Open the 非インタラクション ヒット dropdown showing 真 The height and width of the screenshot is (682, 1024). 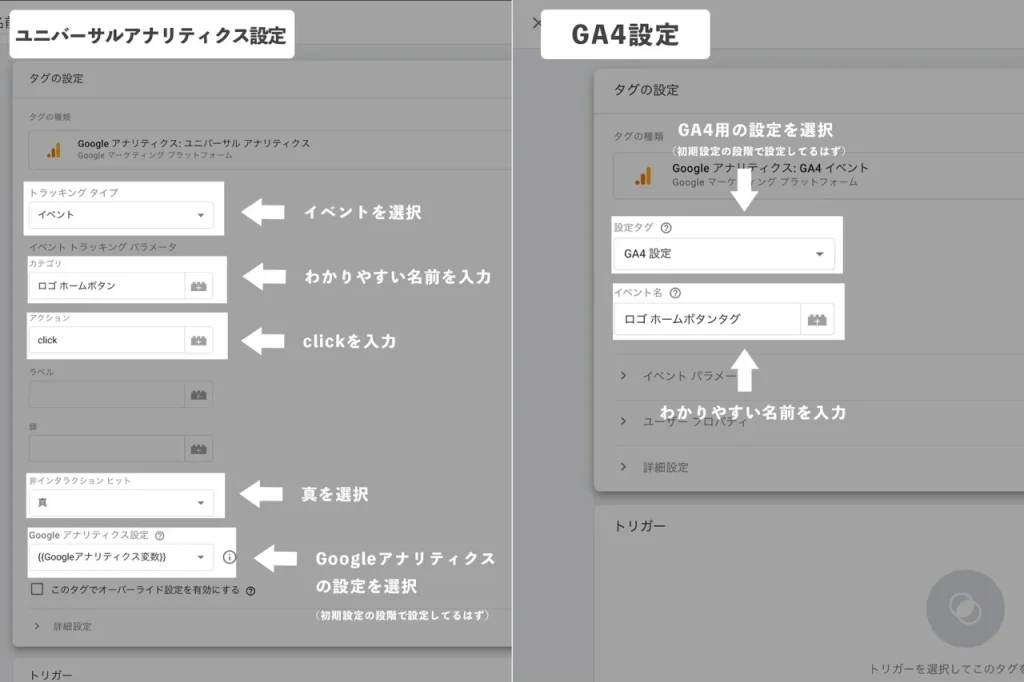[121, 502]
